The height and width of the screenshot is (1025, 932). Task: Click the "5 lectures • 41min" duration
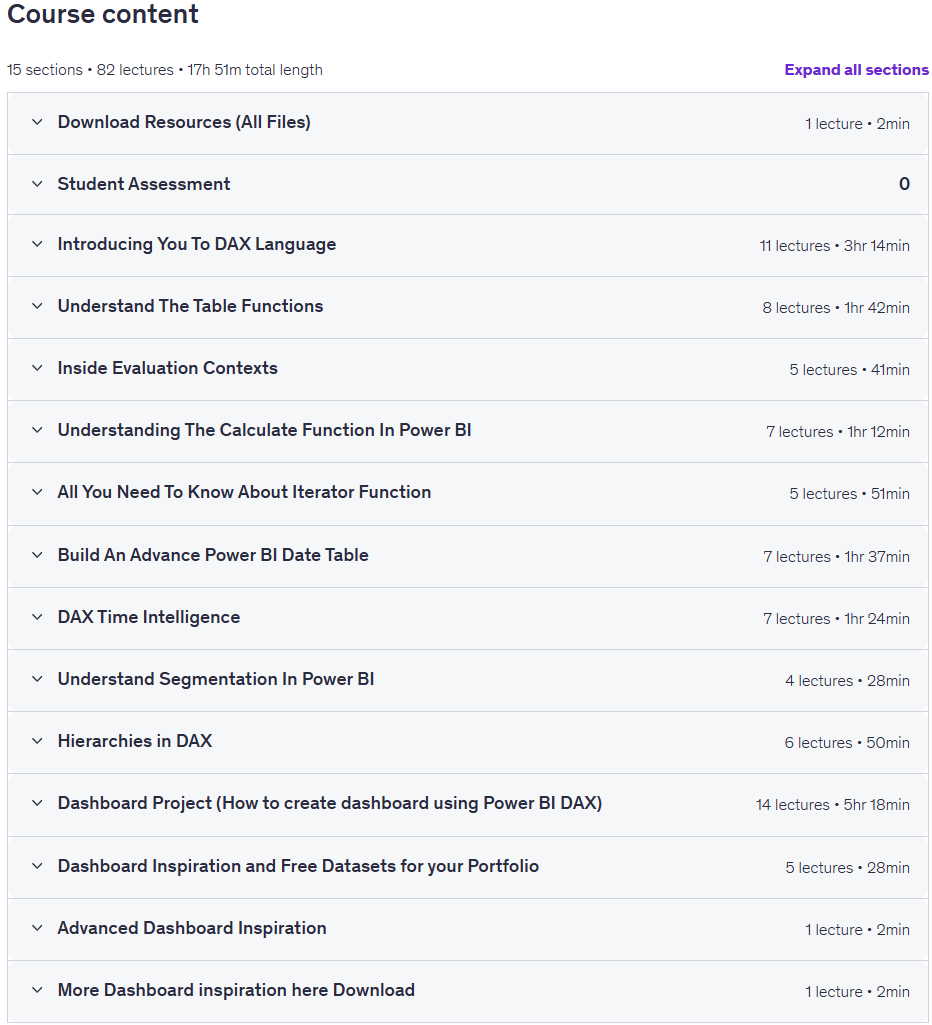coord(850,370)
